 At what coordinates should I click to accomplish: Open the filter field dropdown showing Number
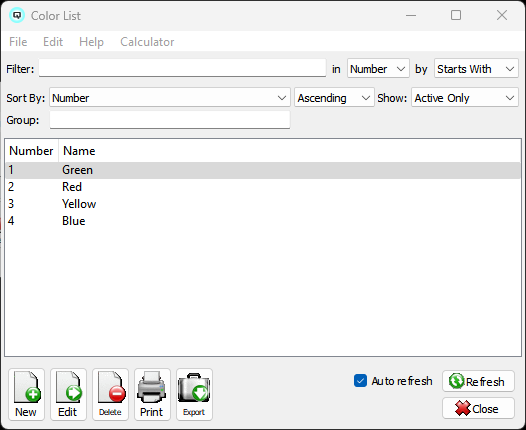pyautogui.click(x=378, y=68)
